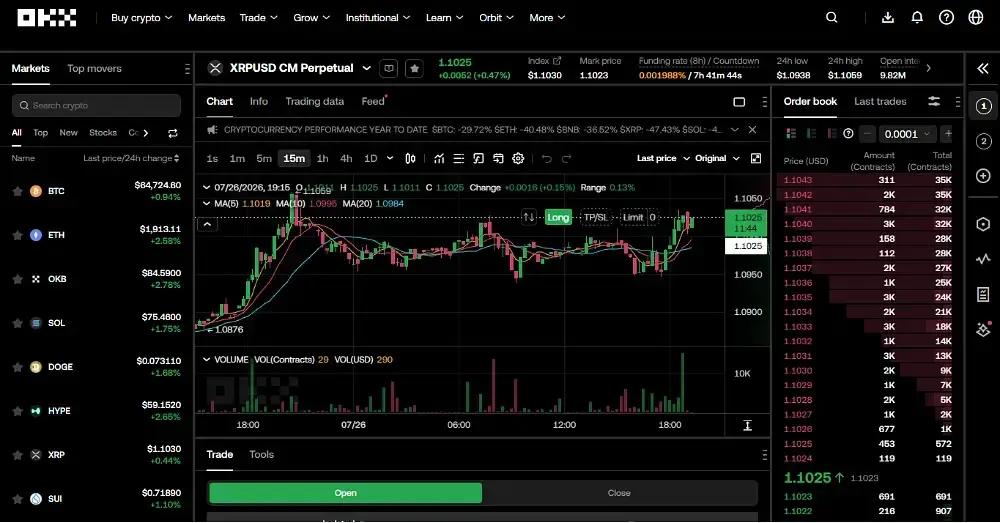Open the chart settings gear
Viewport: 1000px width, 523px height.
518,158
